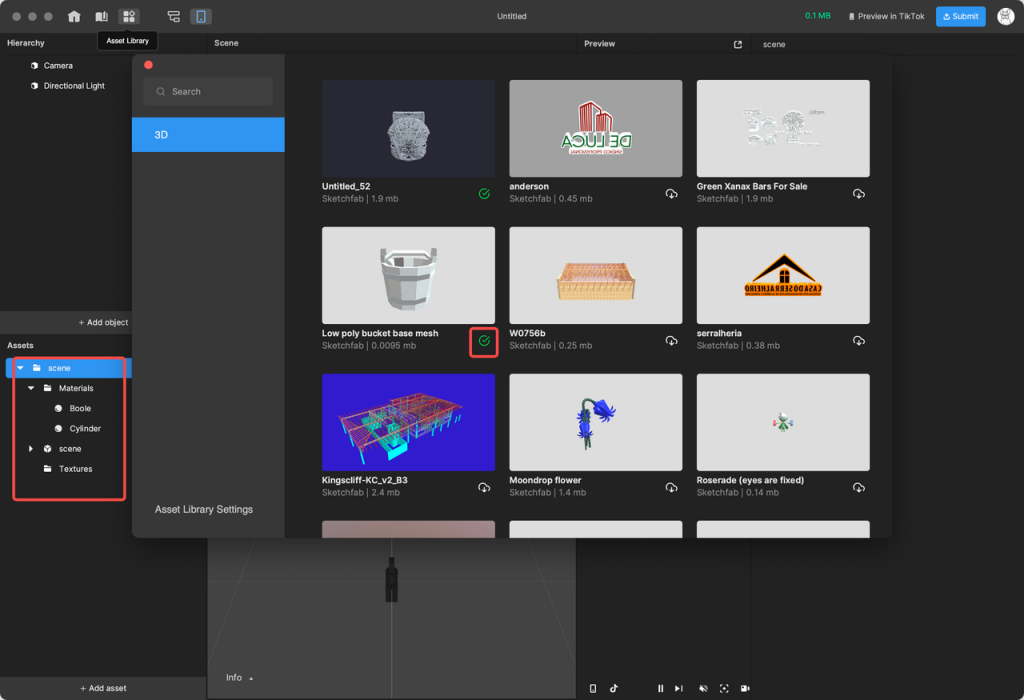1024x700 pixels.
Task: Click the TikTok icon in Preview bar
Action: coord(614,688)
